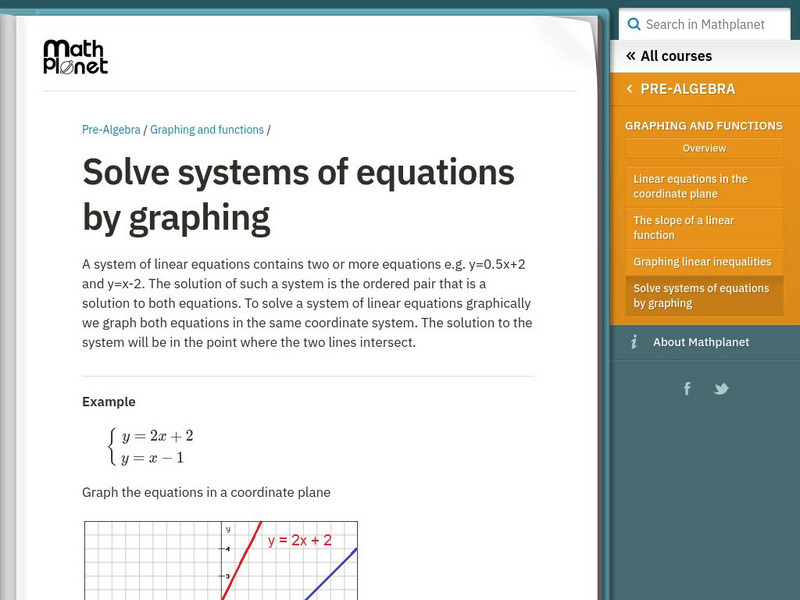Click the Math Planet logo
This screenshot has height=600, width=800.
pyautogui.click(x=76, y=57)
